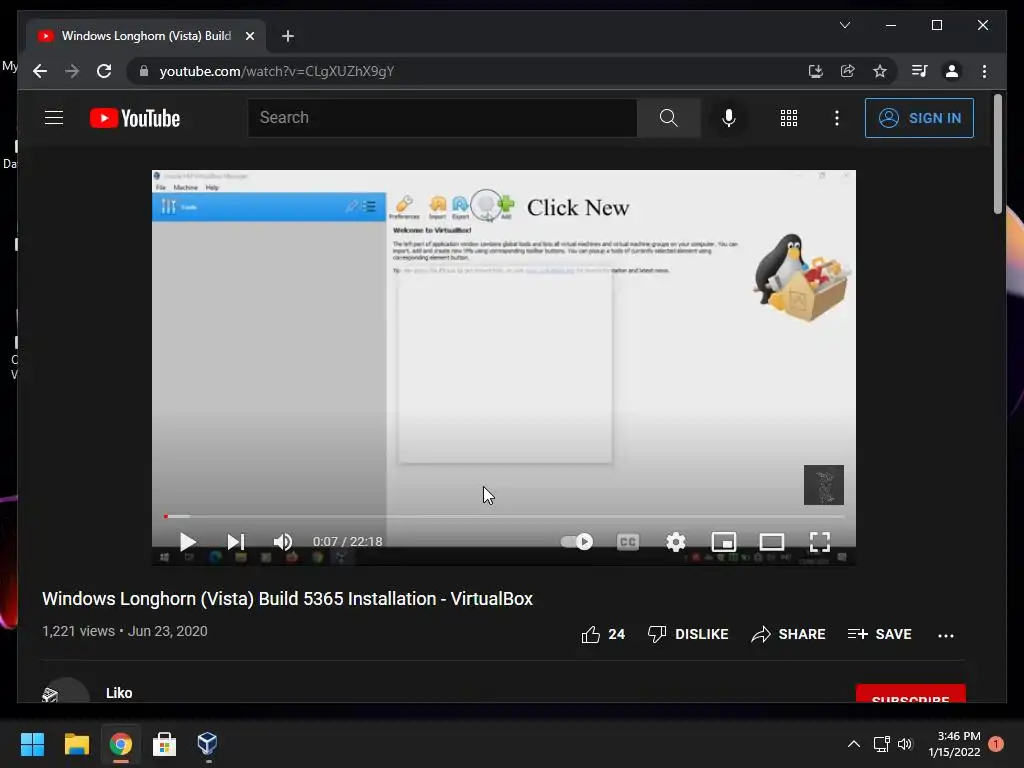Reload the current page
The image size is (1024, 768).
[x=104, y=71]
